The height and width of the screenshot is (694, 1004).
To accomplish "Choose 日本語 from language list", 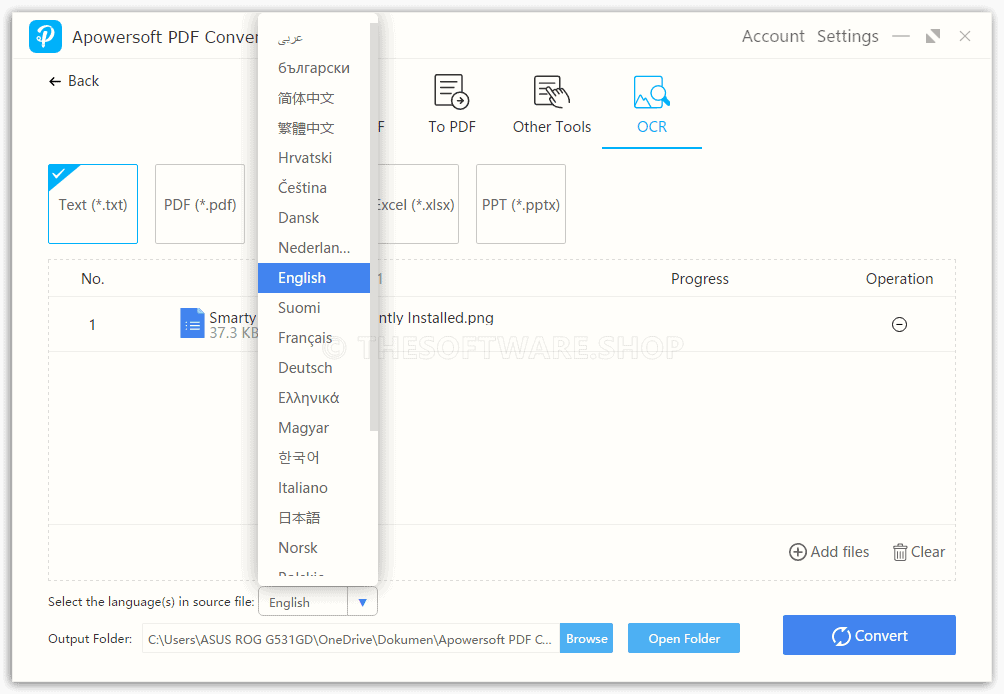I will 314,518.
